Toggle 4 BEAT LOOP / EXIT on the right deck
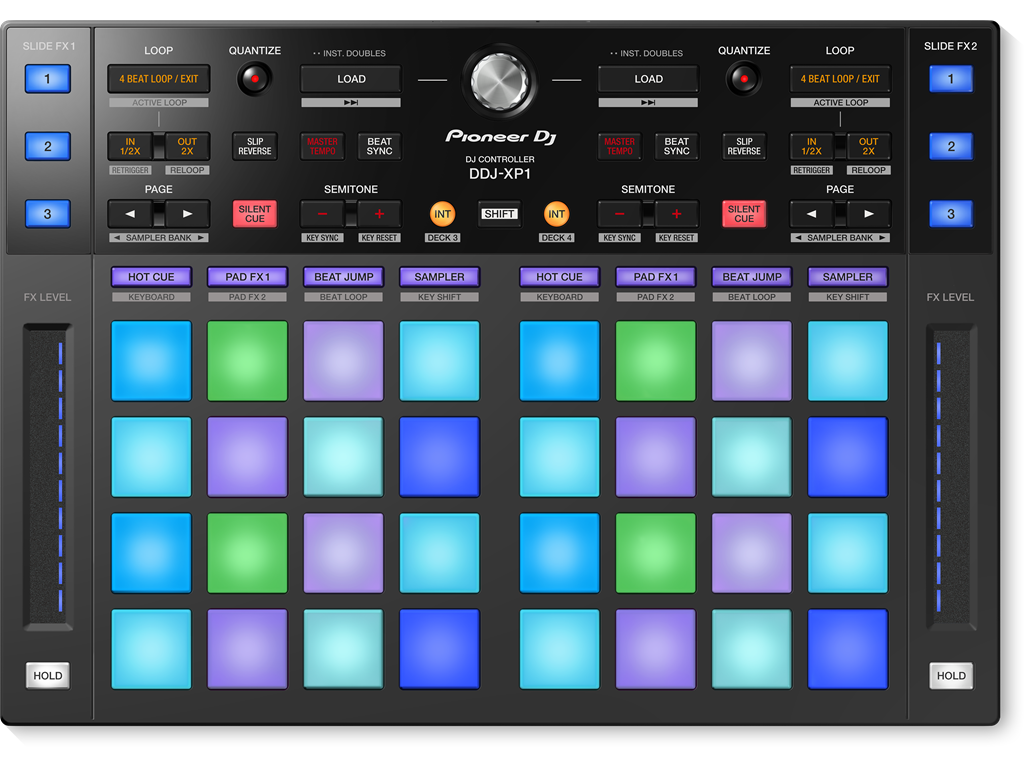1024x768 pixels. pyautogui.click(x=840, y=78)
